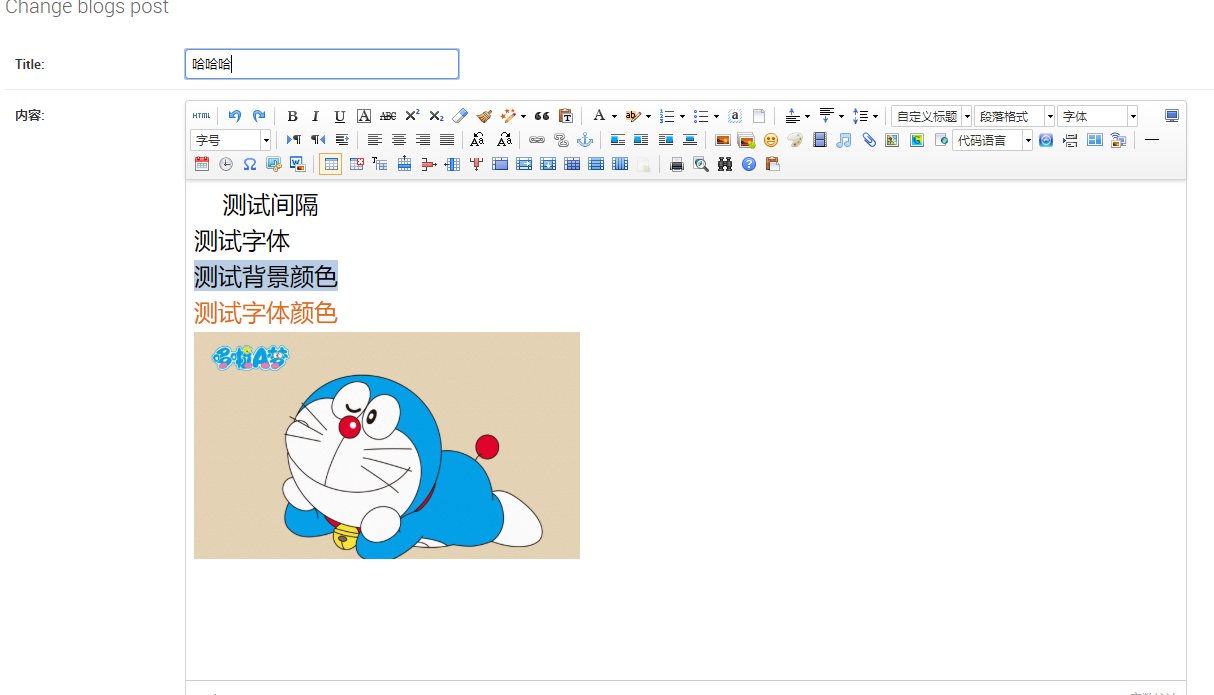This screenshot has height=695, width=1214.
Task: Open ordered list style dropdown arrow
Action: [x=682, y=116]
